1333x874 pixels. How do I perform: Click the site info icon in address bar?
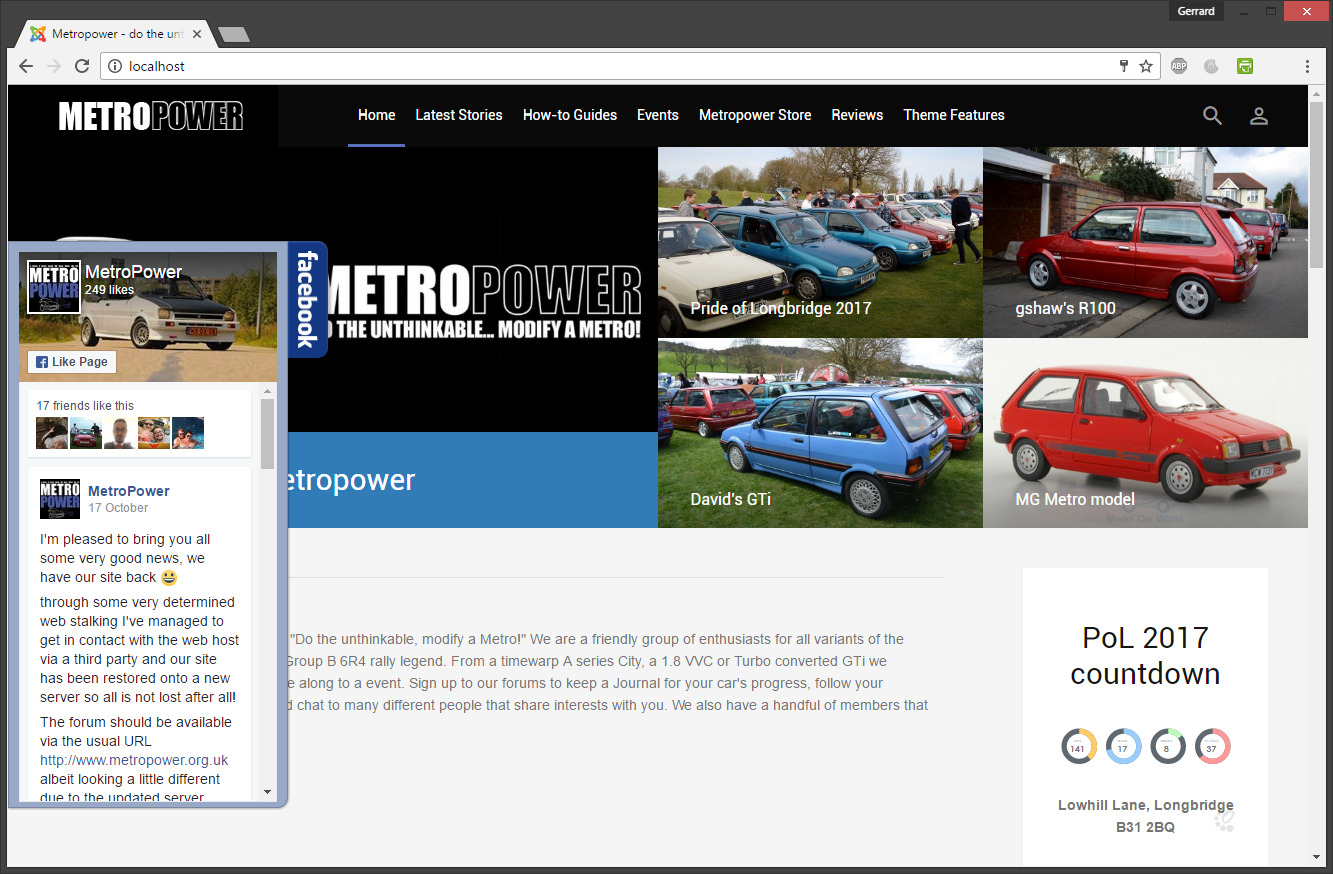[x=115, y=66]
